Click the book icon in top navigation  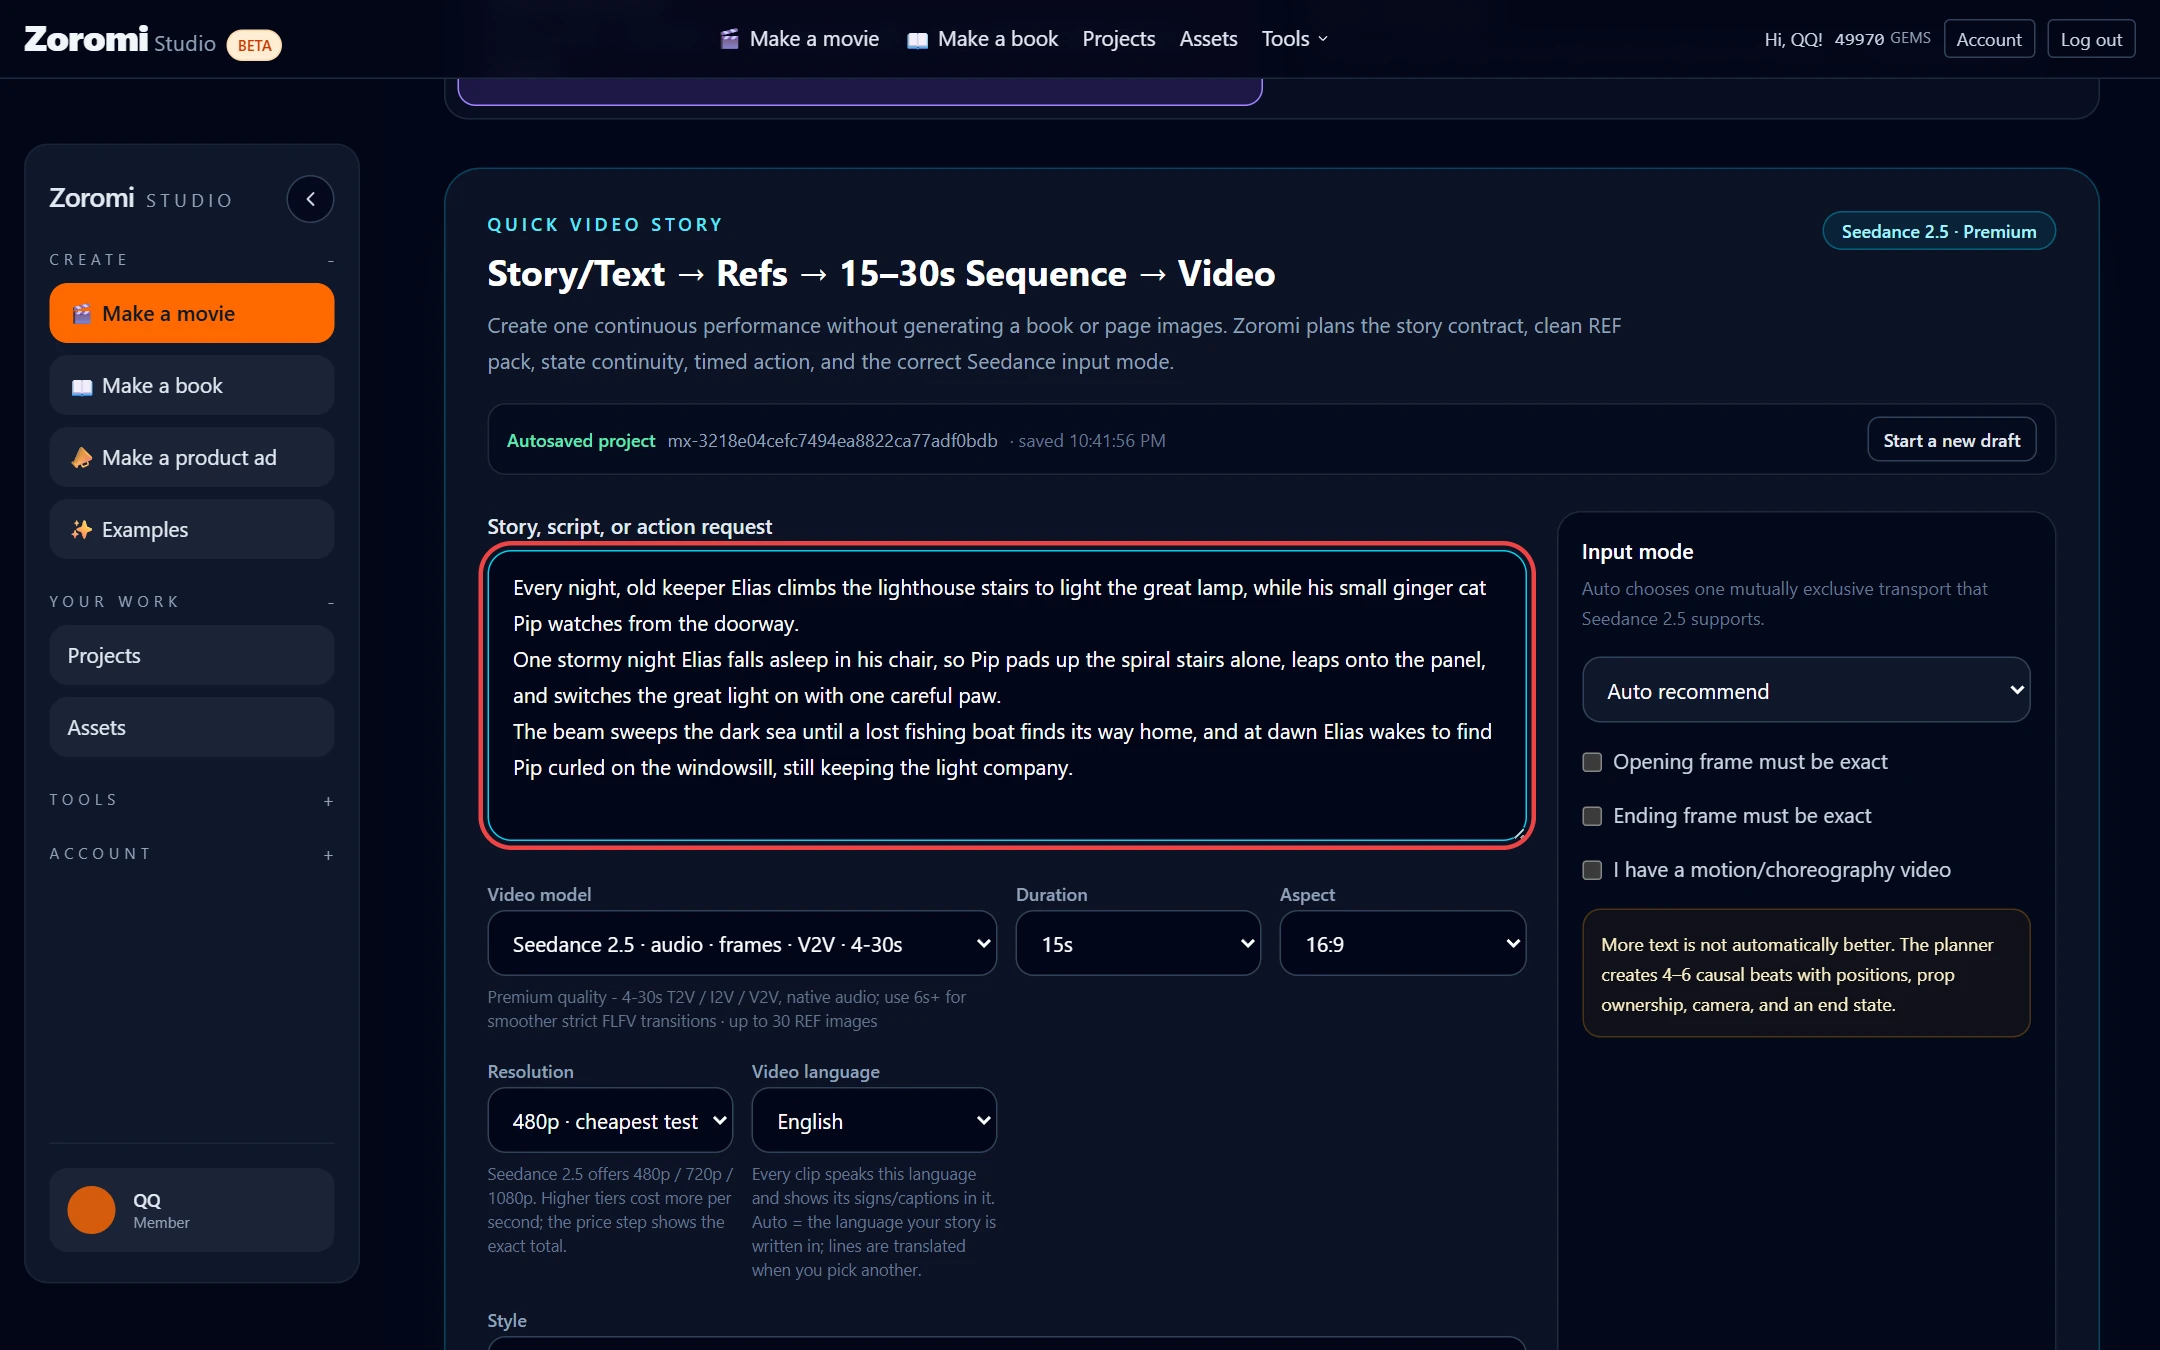[917, 40]
